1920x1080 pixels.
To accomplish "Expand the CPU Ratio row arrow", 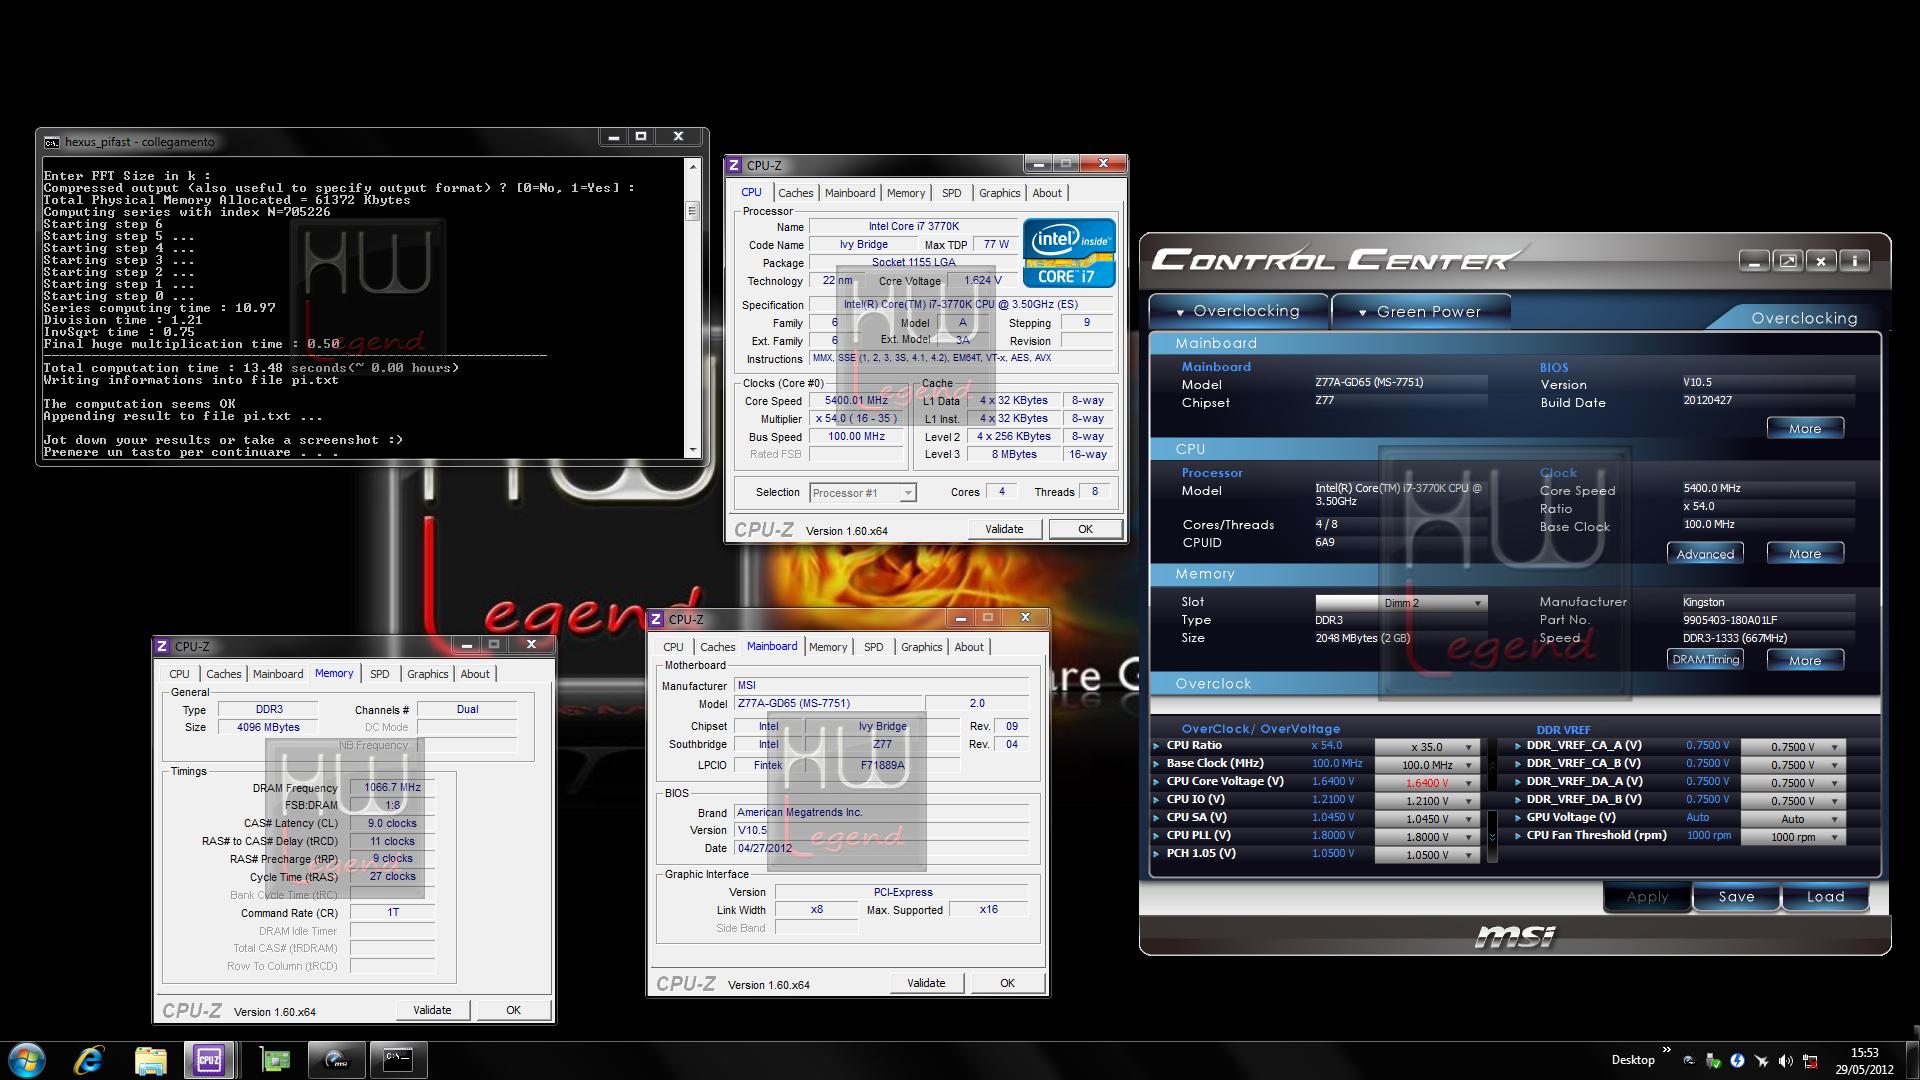I will [1157, 746].
